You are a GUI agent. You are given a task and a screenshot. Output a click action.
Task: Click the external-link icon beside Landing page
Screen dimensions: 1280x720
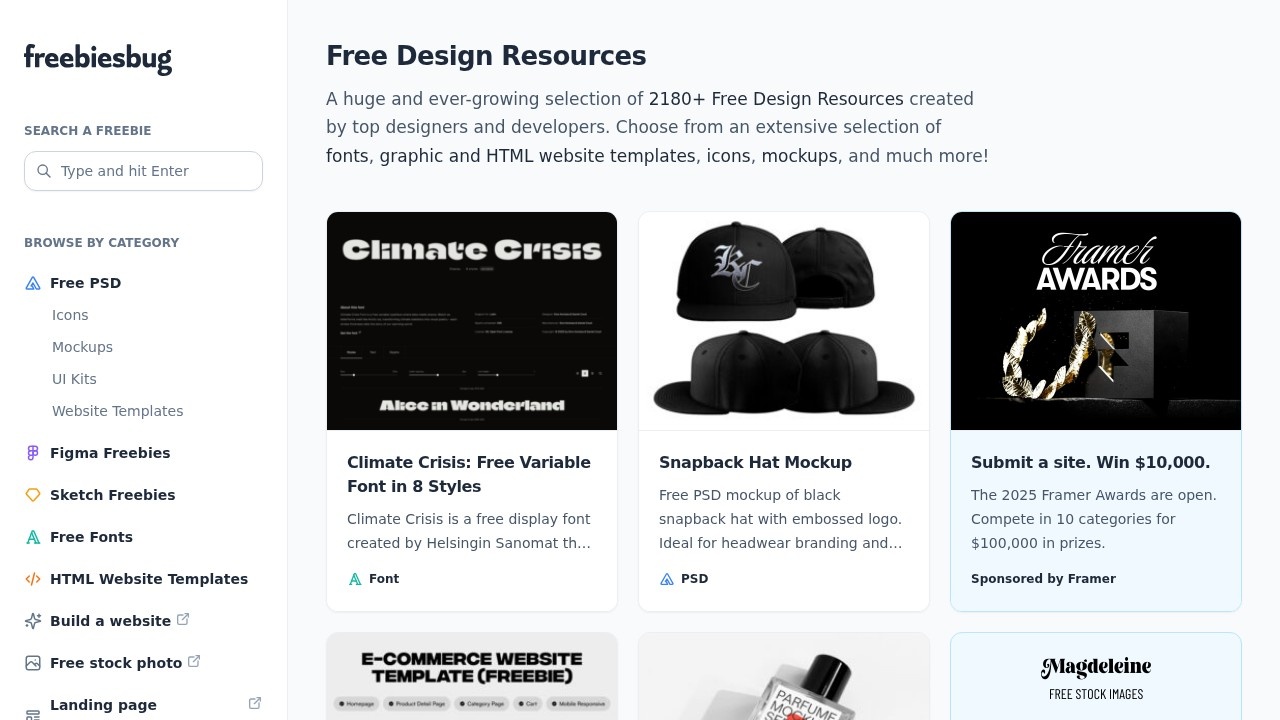(x=255, y=704)
